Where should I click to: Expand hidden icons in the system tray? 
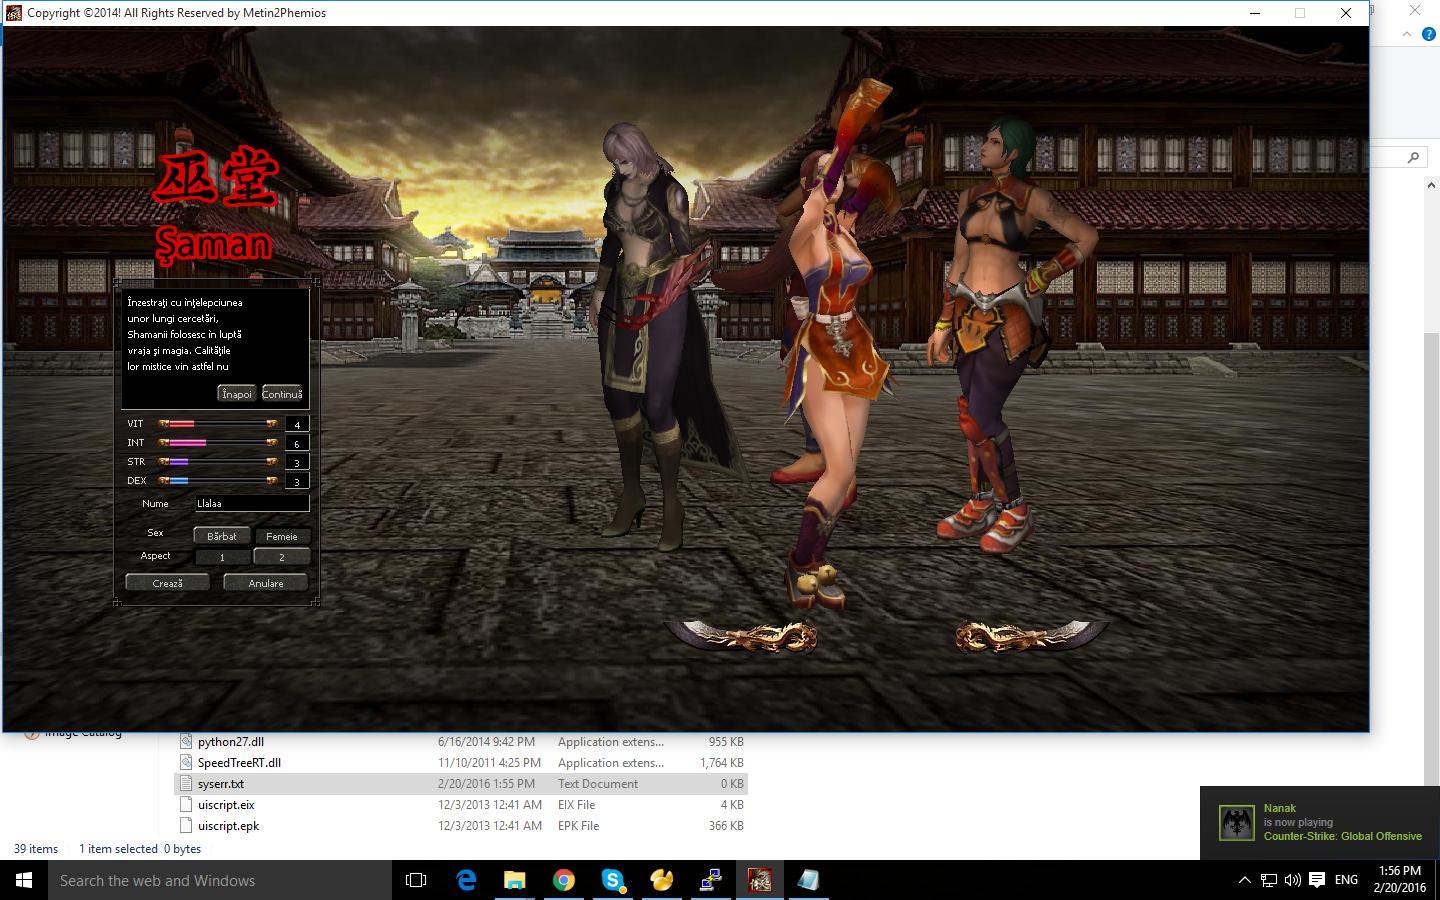1243,881
